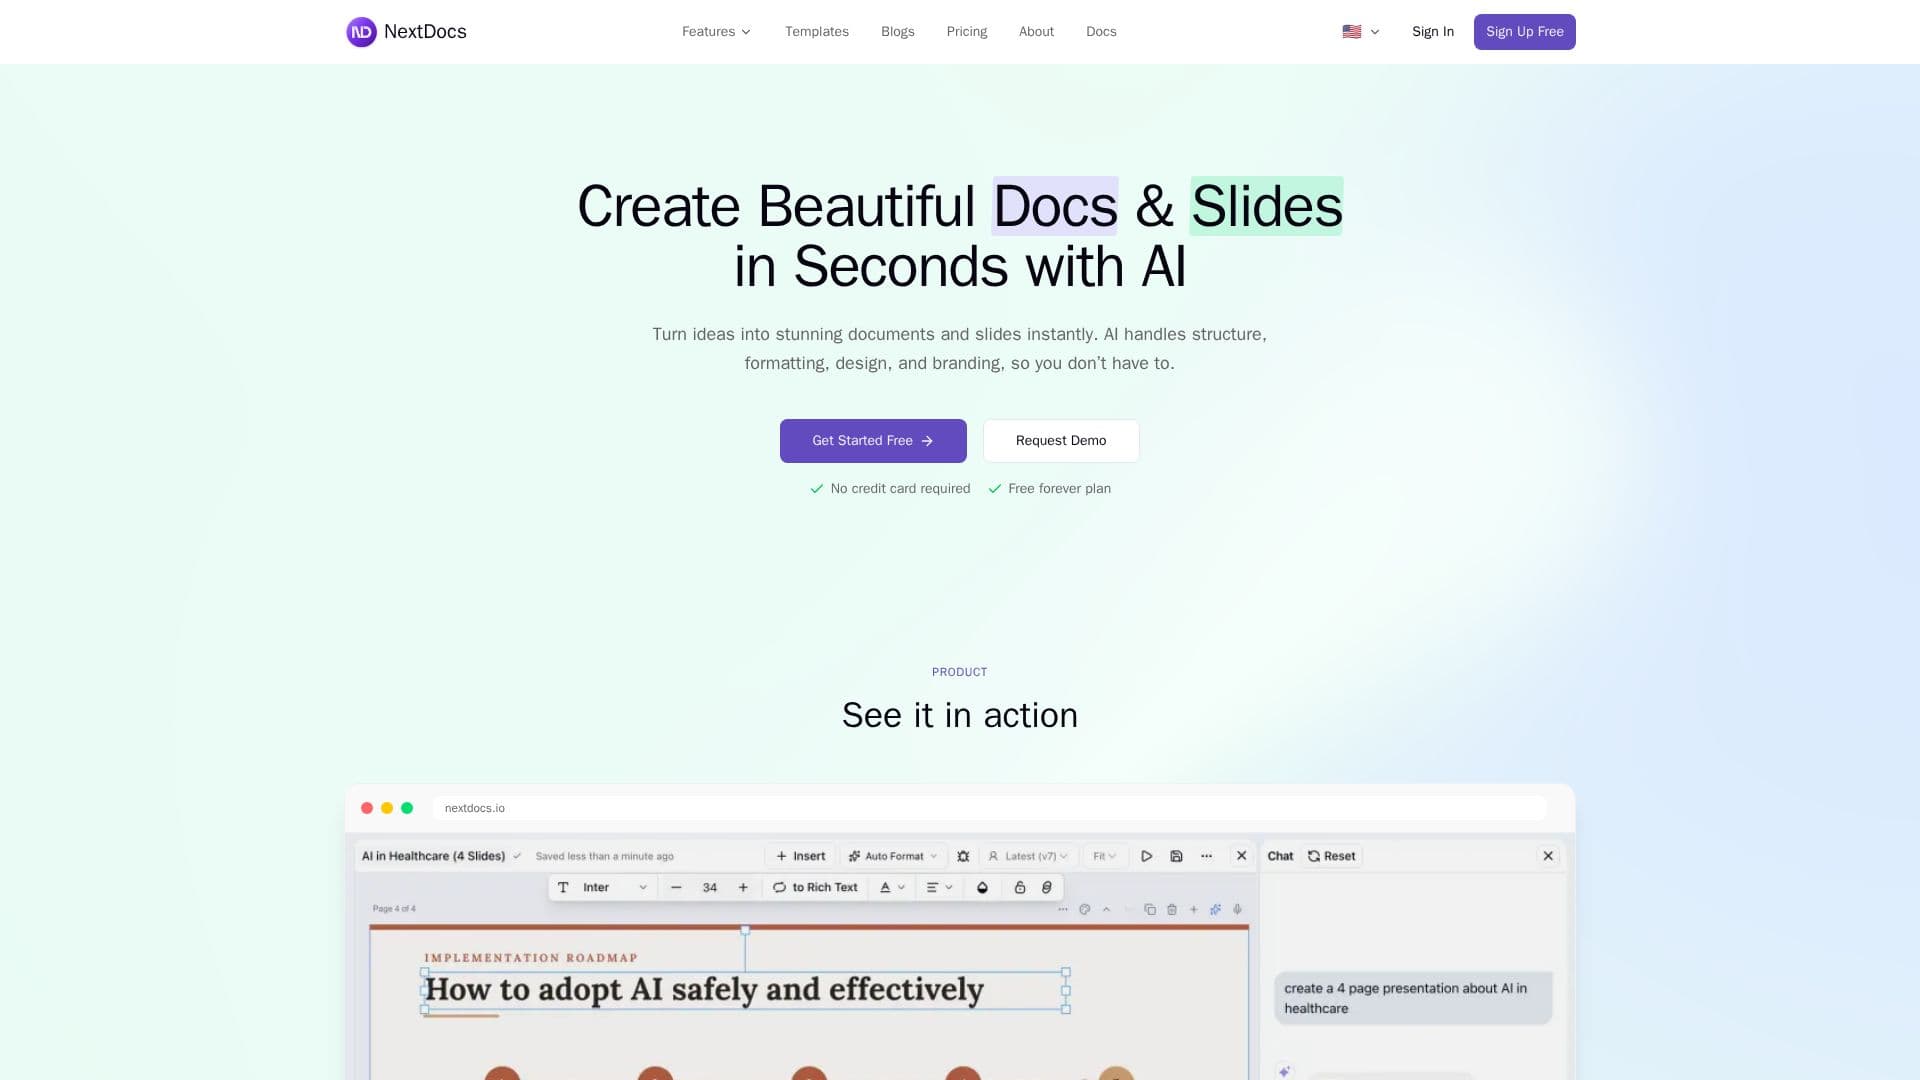Image resolution: width=1920 pixels, height=1080 pixels.
Task: Click the add slide plus icon
Action: click(1193, 910)
